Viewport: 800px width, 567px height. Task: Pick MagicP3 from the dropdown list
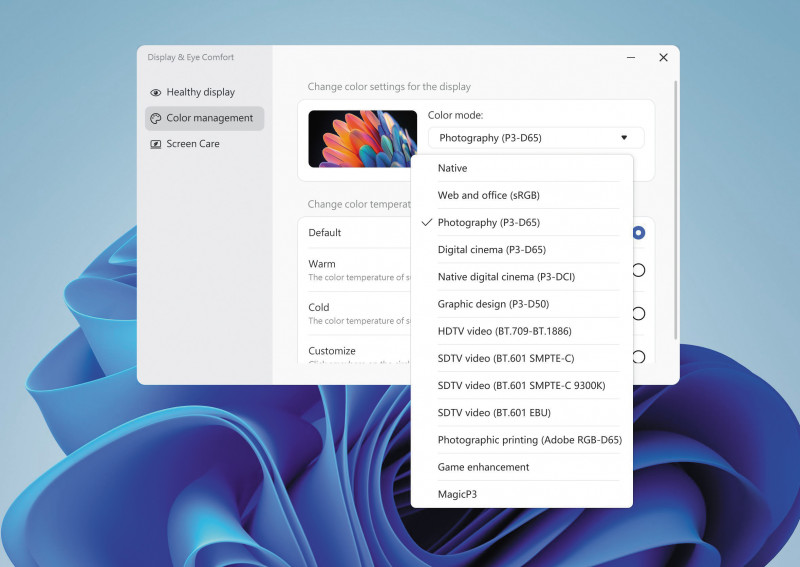[457, 494]
